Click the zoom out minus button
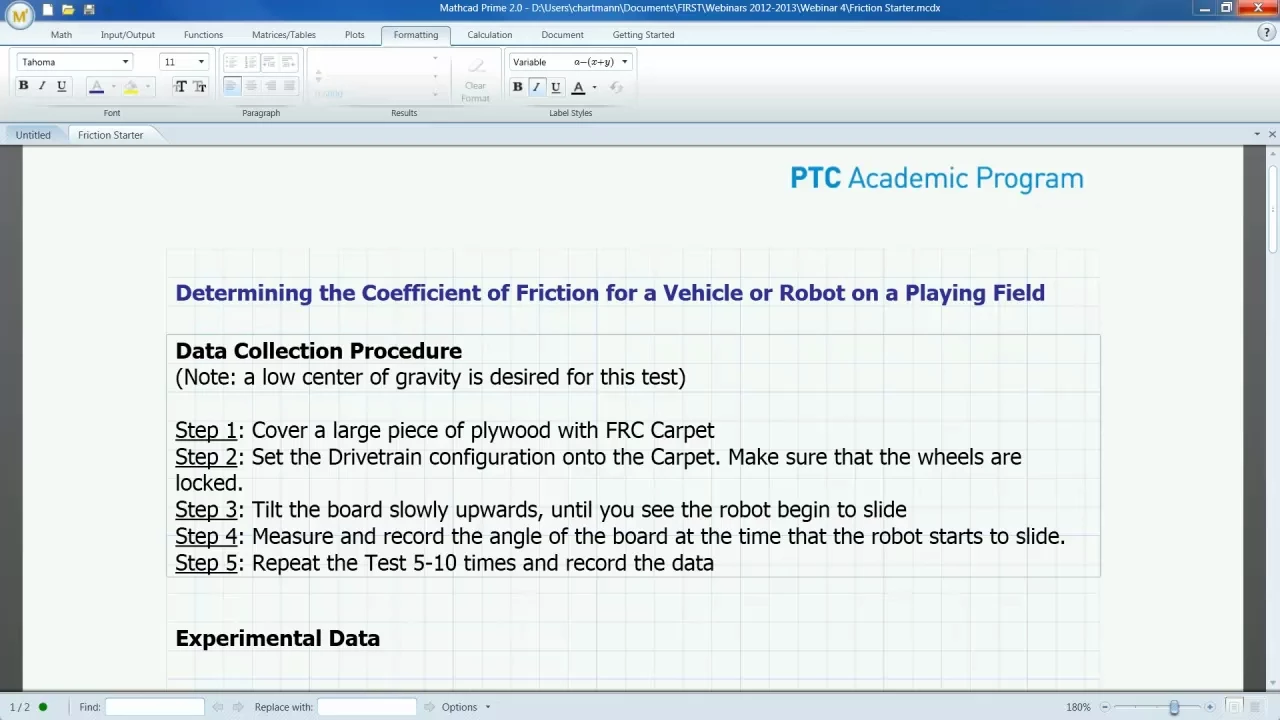 pyautogui.click(x=1106, y=707)
